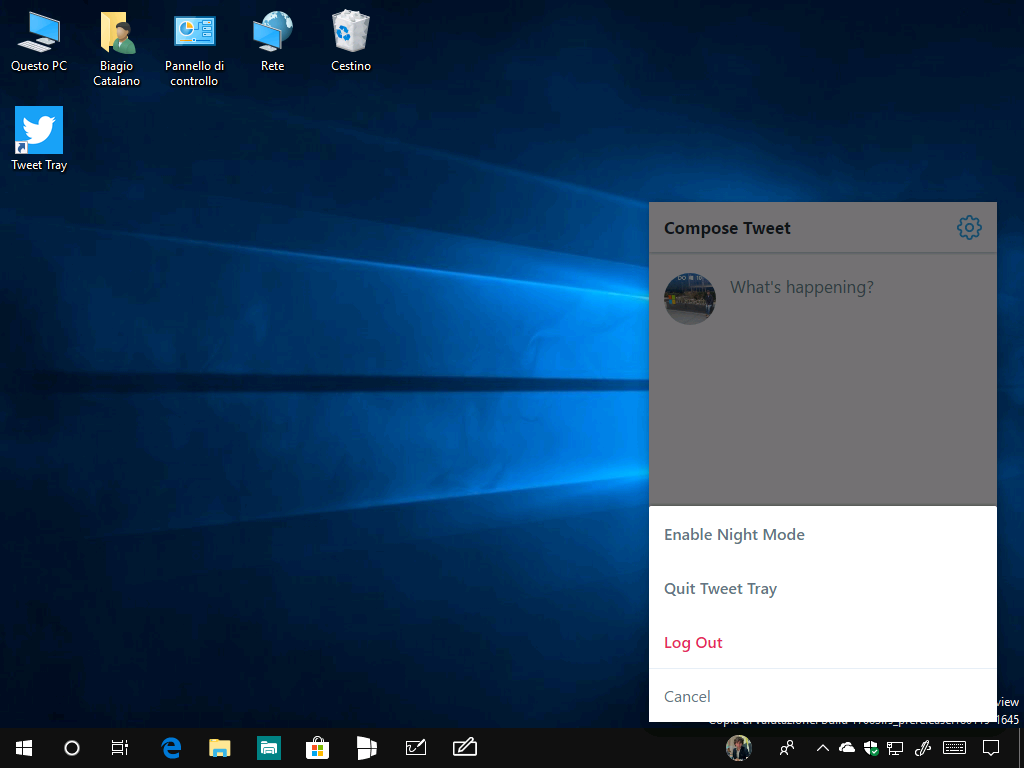Open Windows Ink Workspace pen icon

[x=923, y=748]
